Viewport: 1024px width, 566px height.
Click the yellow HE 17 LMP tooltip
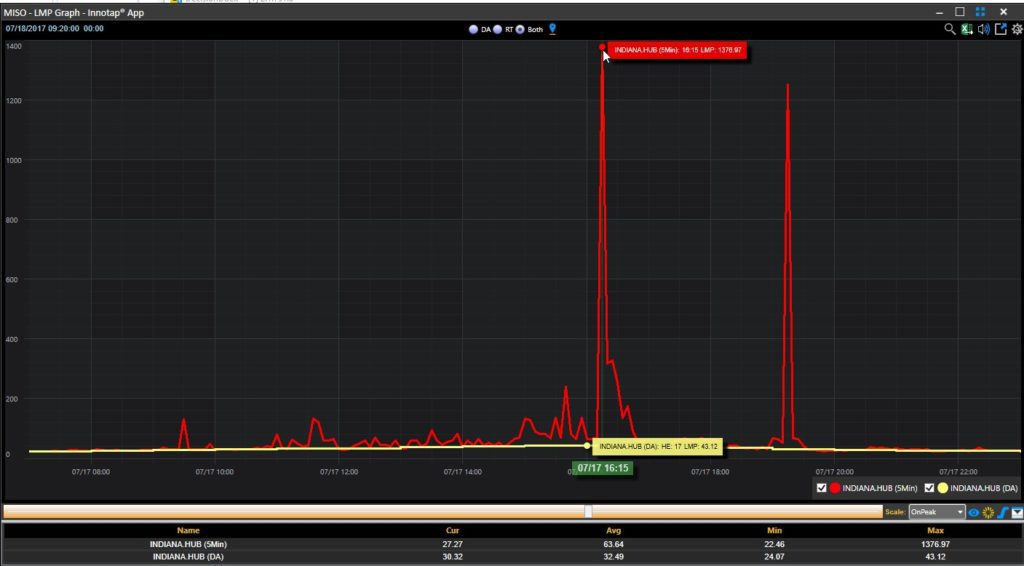click(x=658, y=447)
